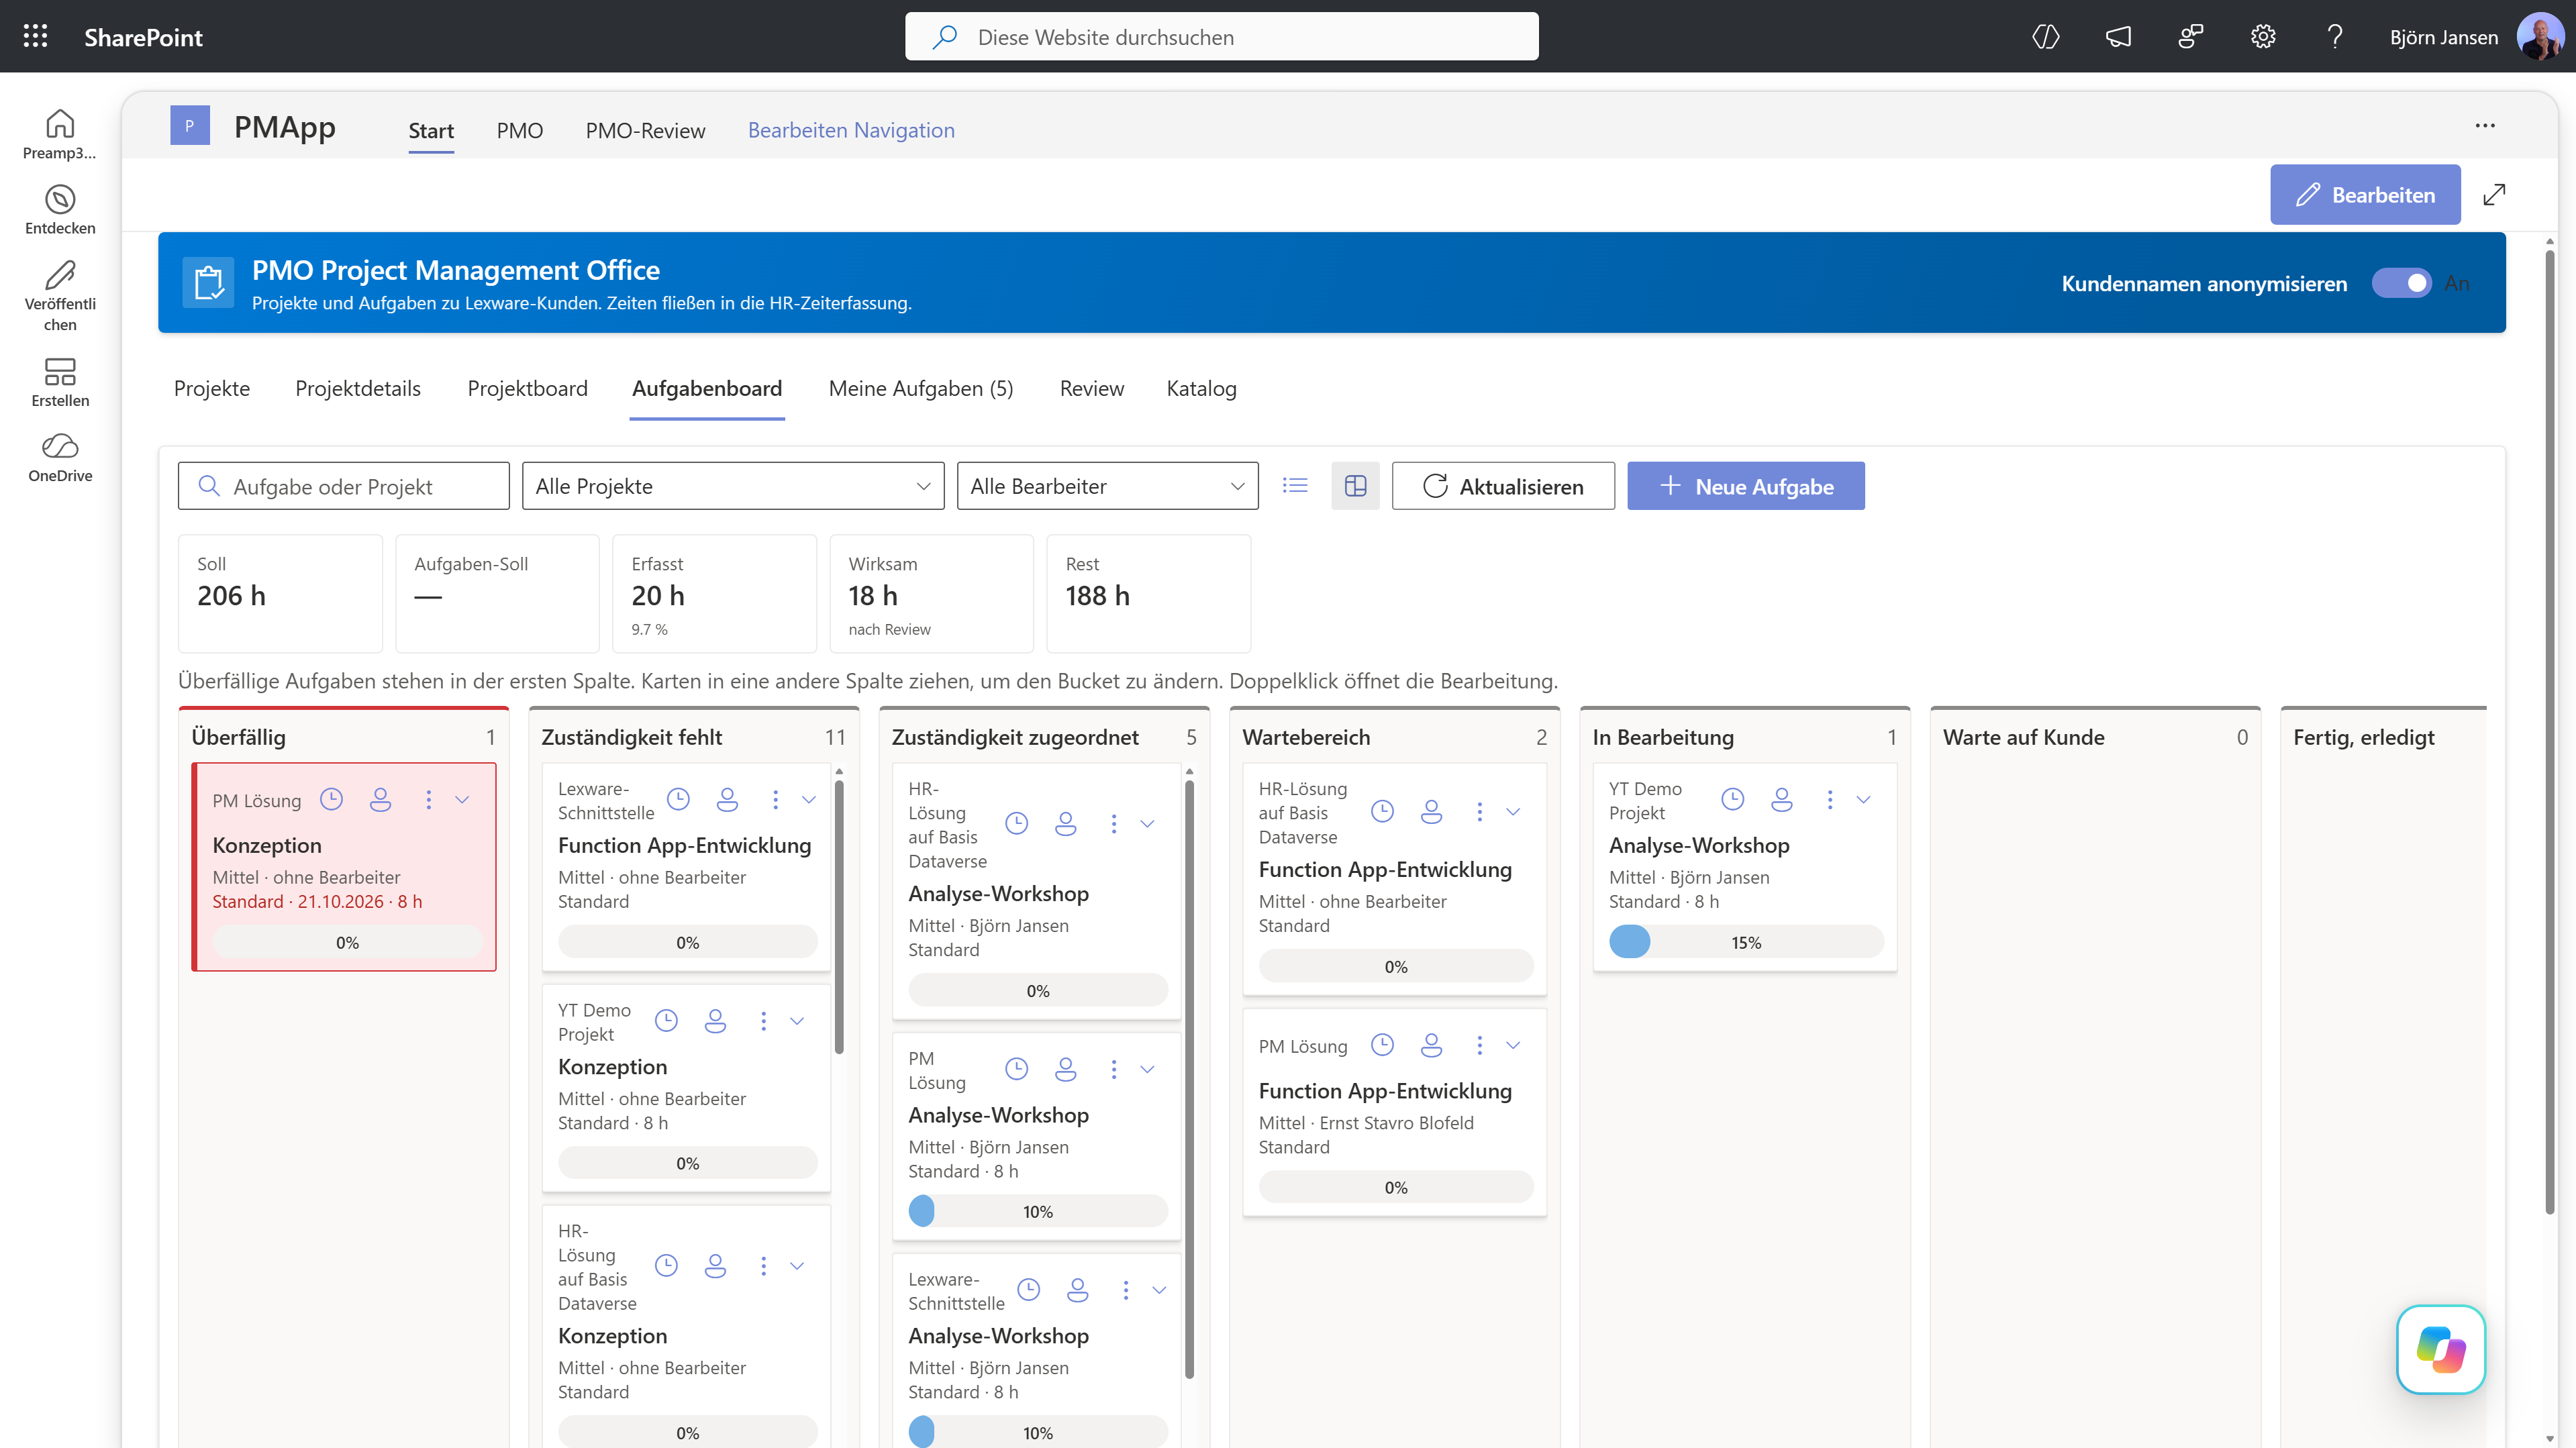Click the Bearbeiten Navigation link
The height and width of the screenshot is (1448, 2576).
(x=851, y=130)
